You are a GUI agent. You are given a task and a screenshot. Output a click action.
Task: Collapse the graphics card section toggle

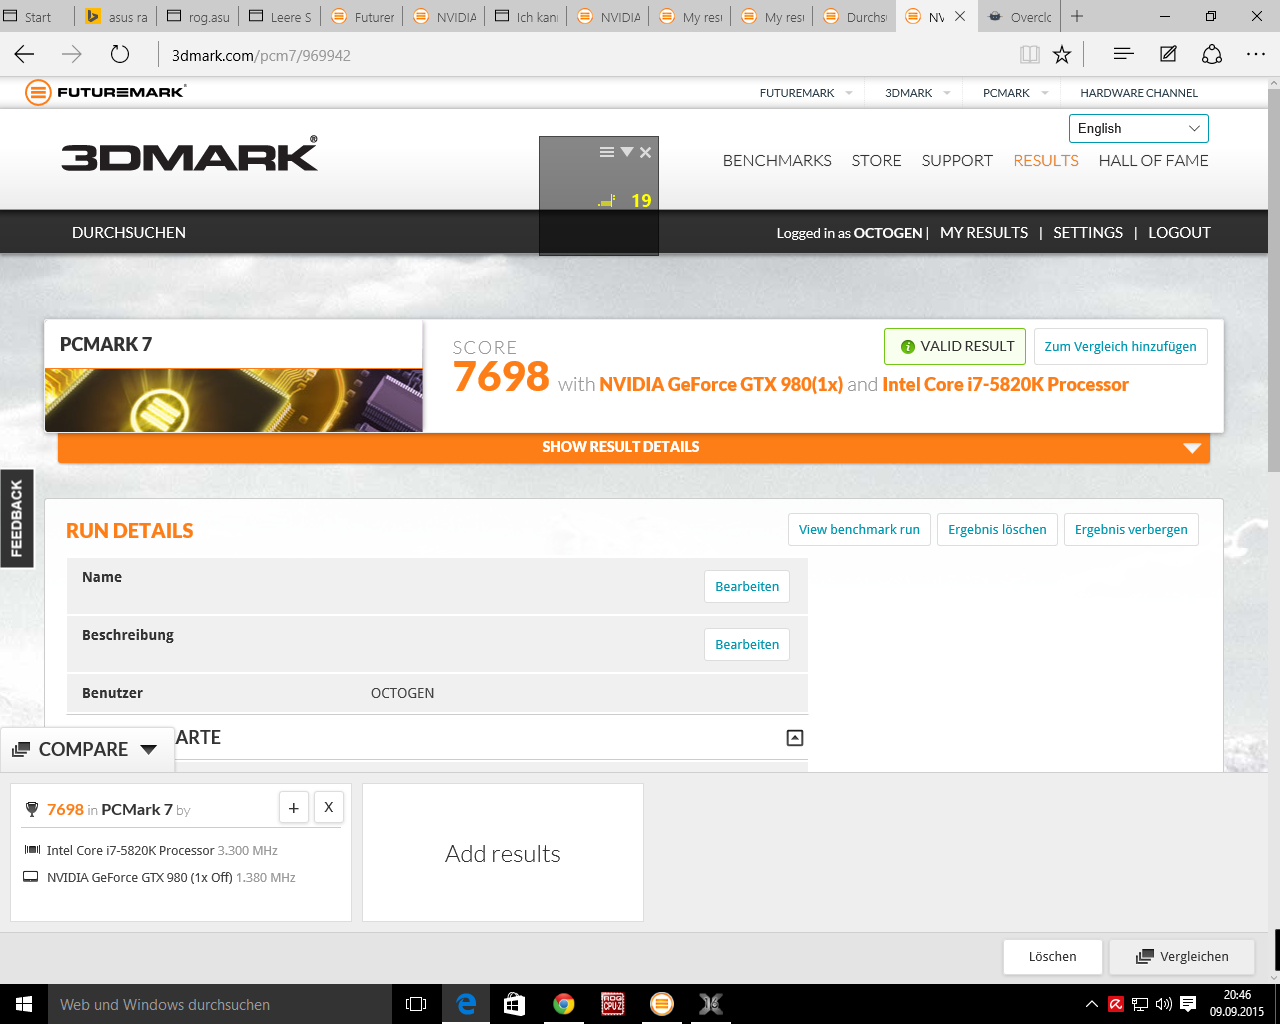pos(795,738)
